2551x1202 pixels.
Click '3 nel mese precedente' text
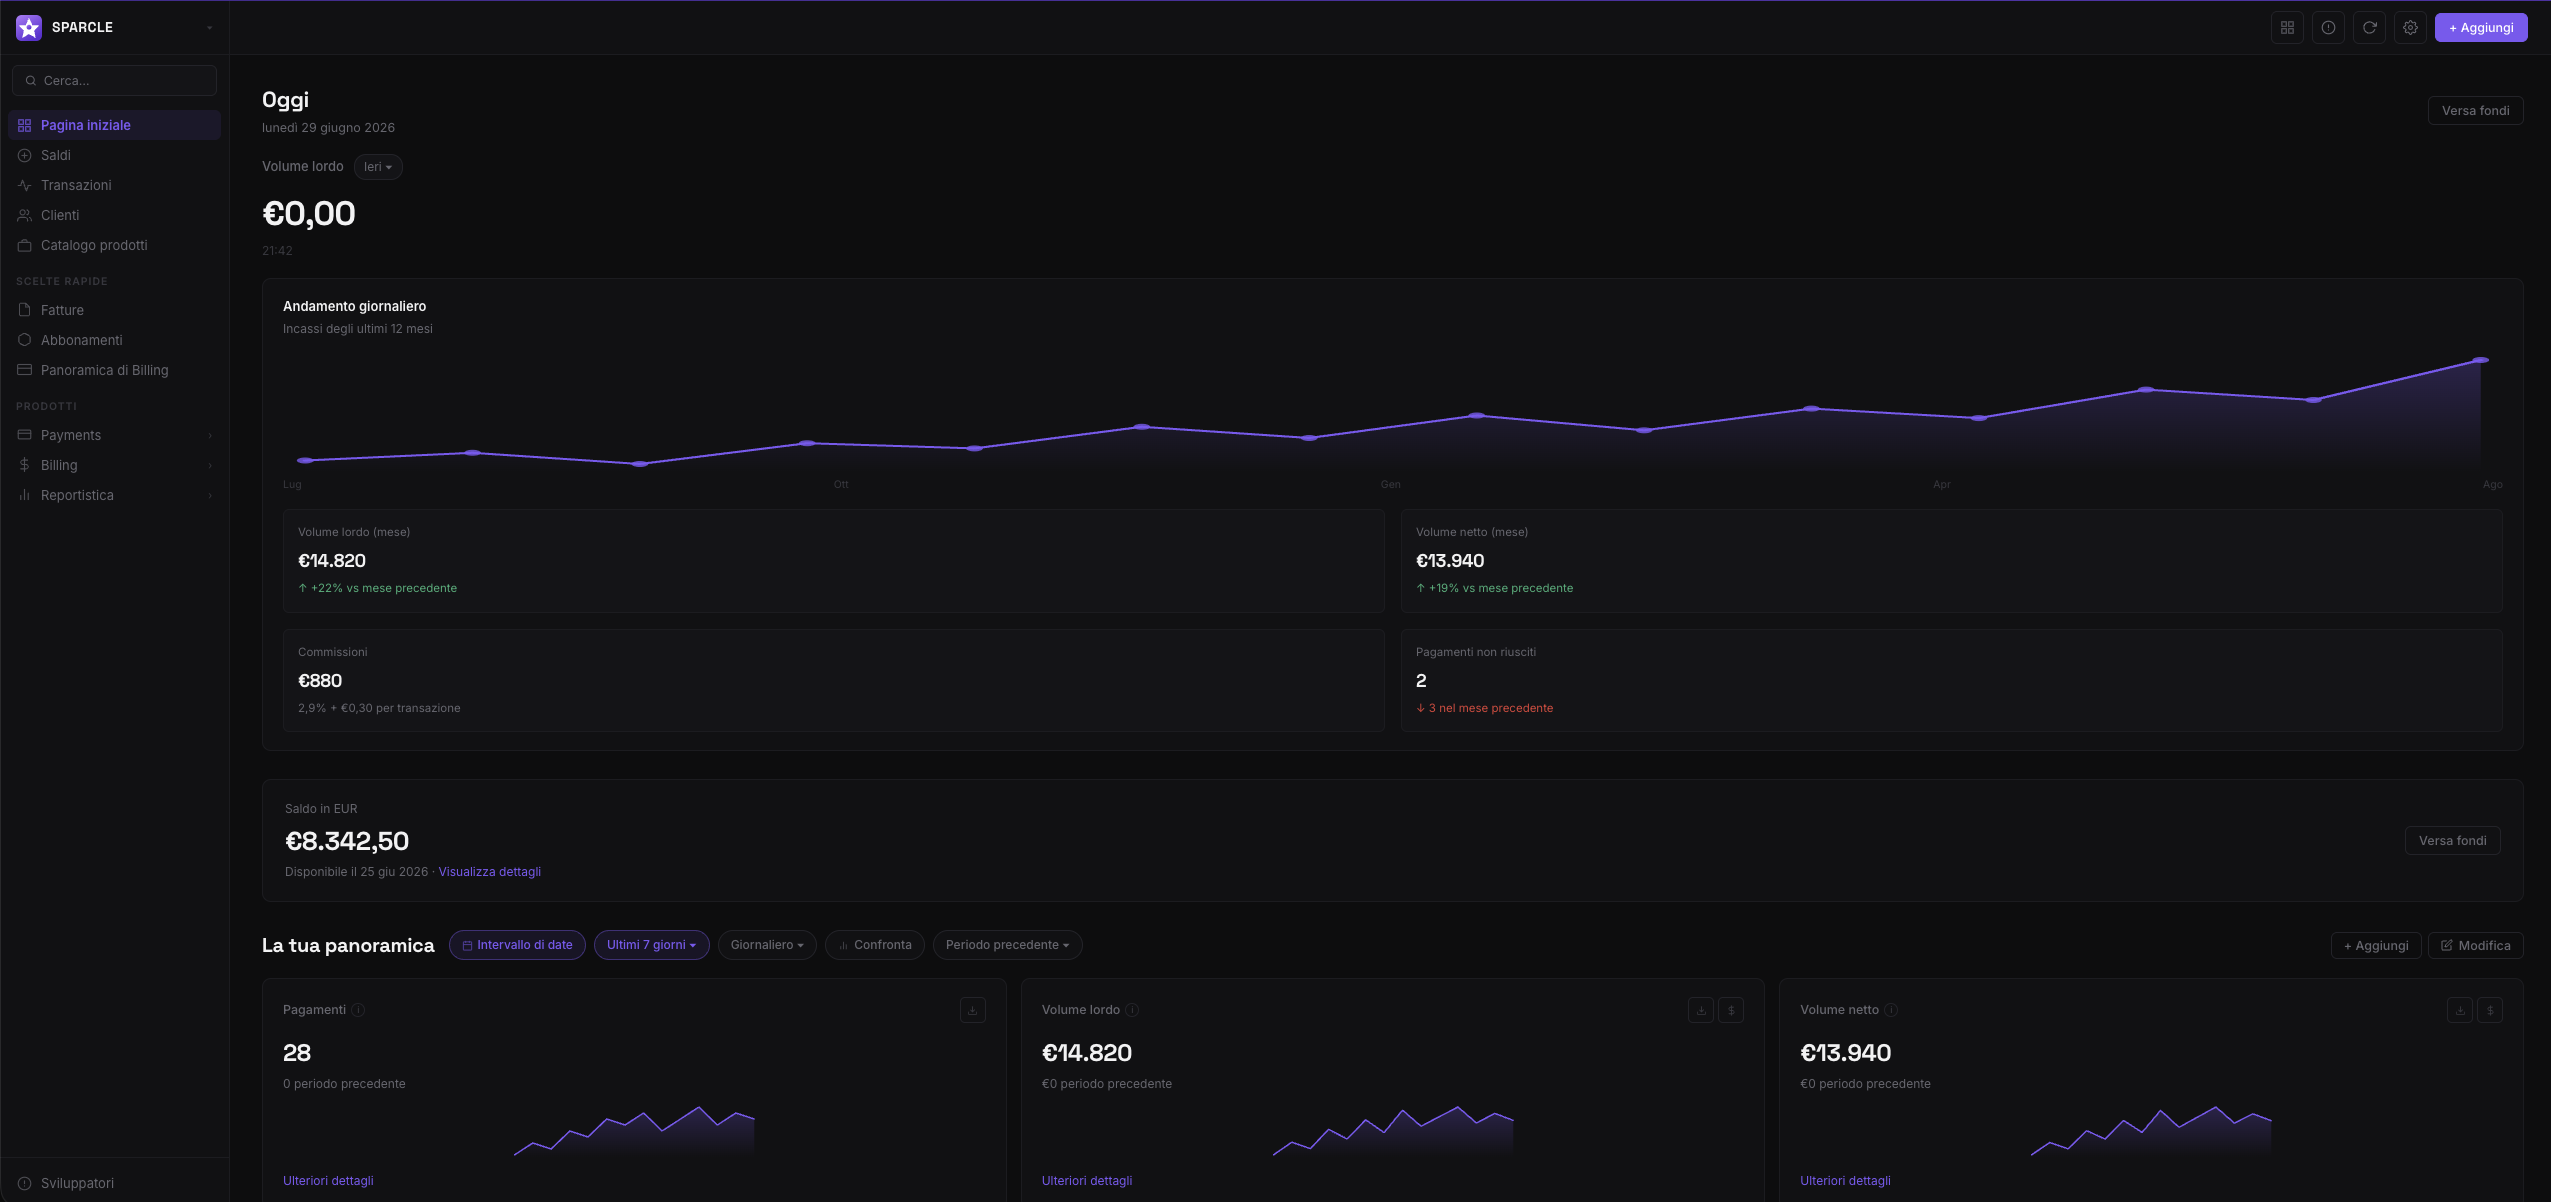point(1491,708)
